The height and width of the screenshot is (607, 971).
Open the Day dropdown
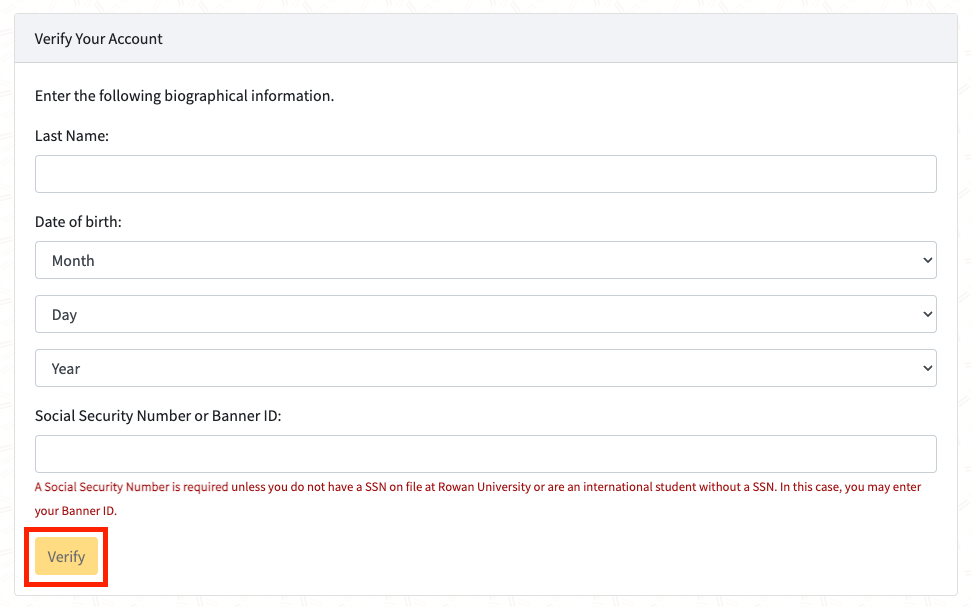pos(485,314)
